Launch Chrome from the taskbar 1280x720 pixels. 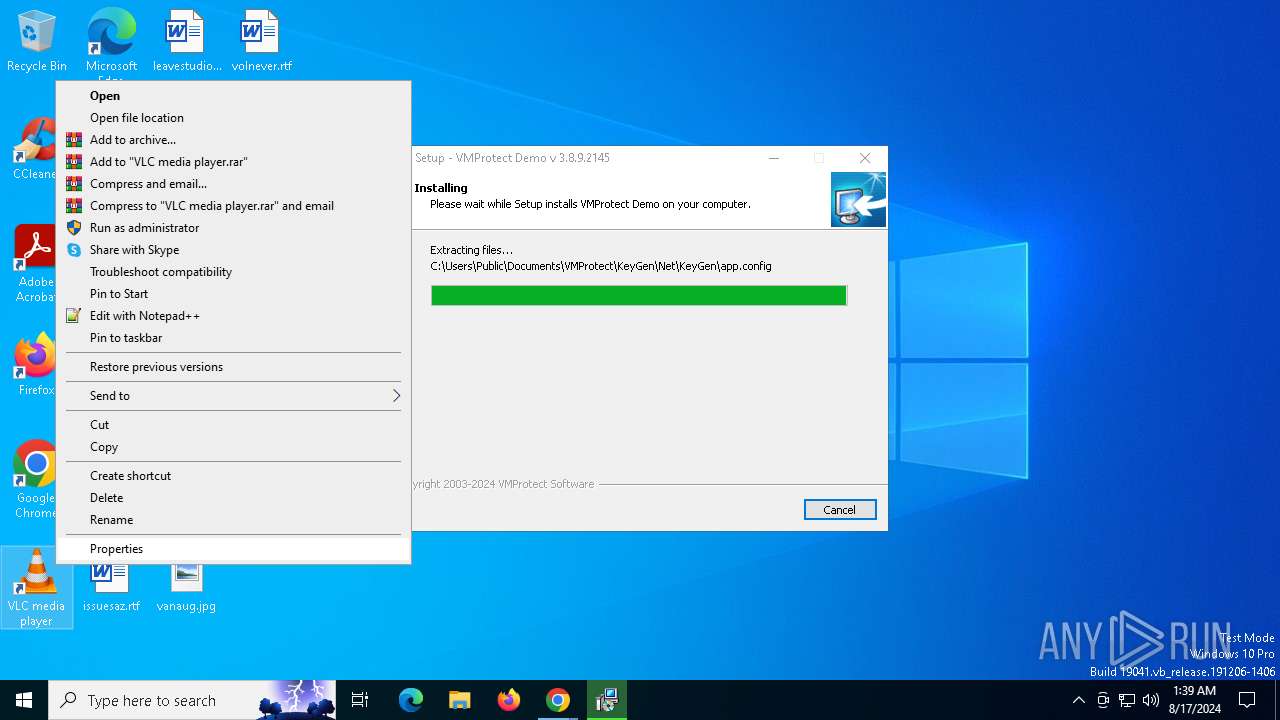pos(558,700)
